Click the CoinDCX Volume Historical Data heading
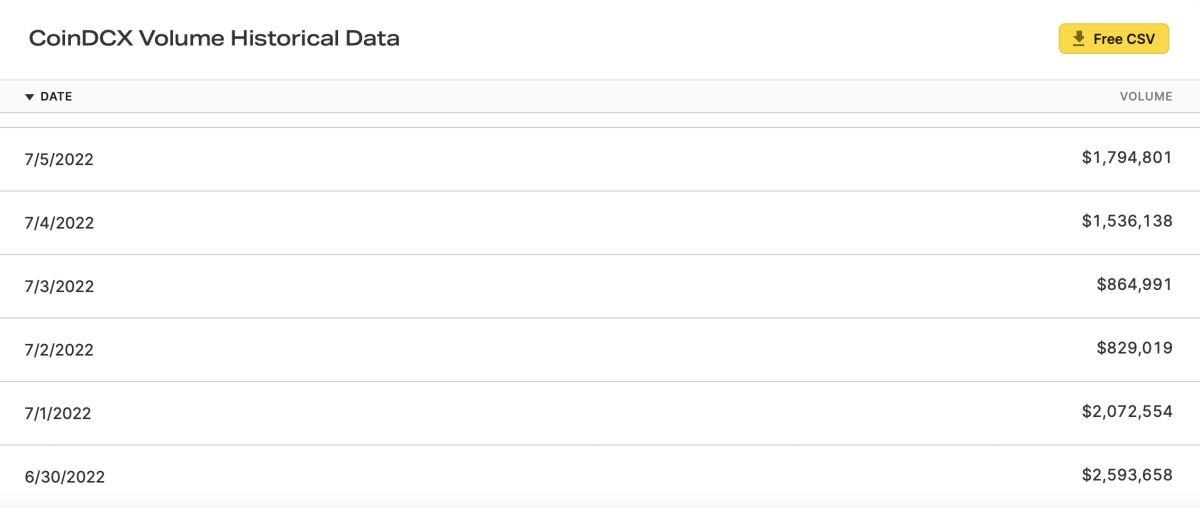 point(214,39)
